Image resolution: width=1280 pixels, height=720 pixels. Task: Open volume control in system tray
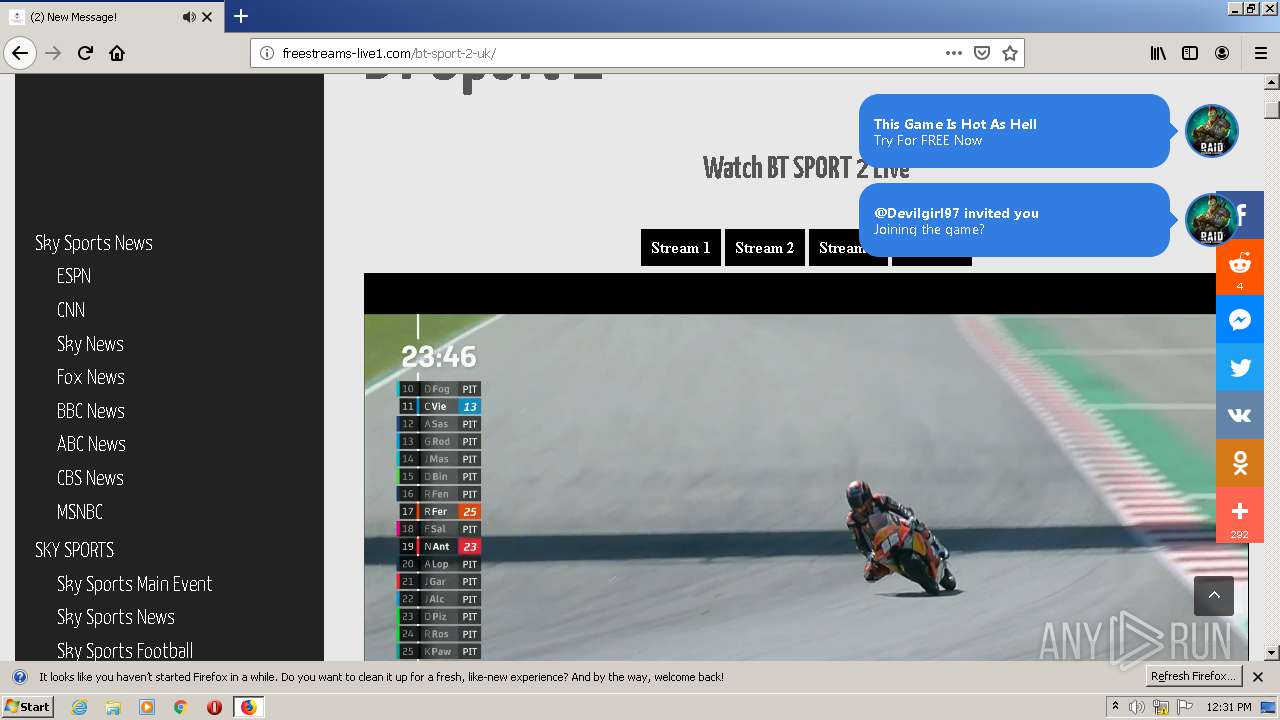pyautogui.click(x=1137, y=707)
